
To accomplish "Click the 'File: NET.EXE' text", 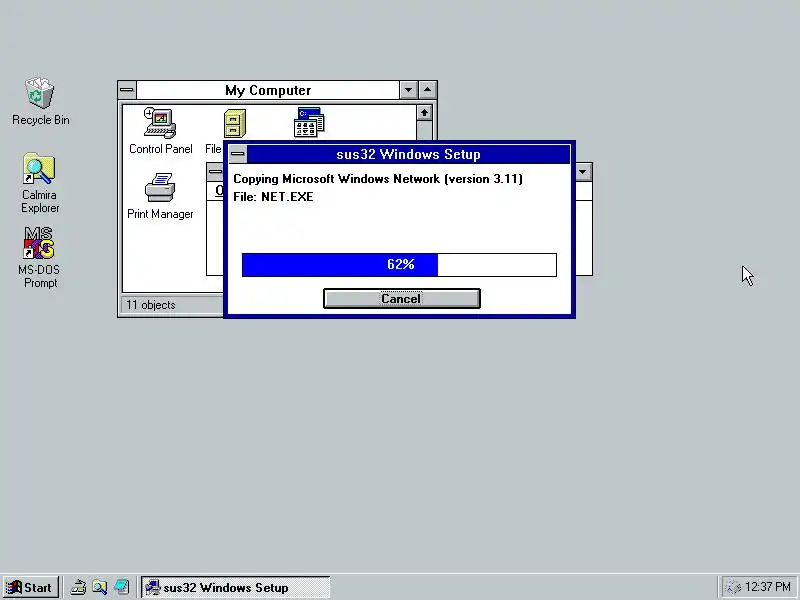I will click(x=273, y=197).
